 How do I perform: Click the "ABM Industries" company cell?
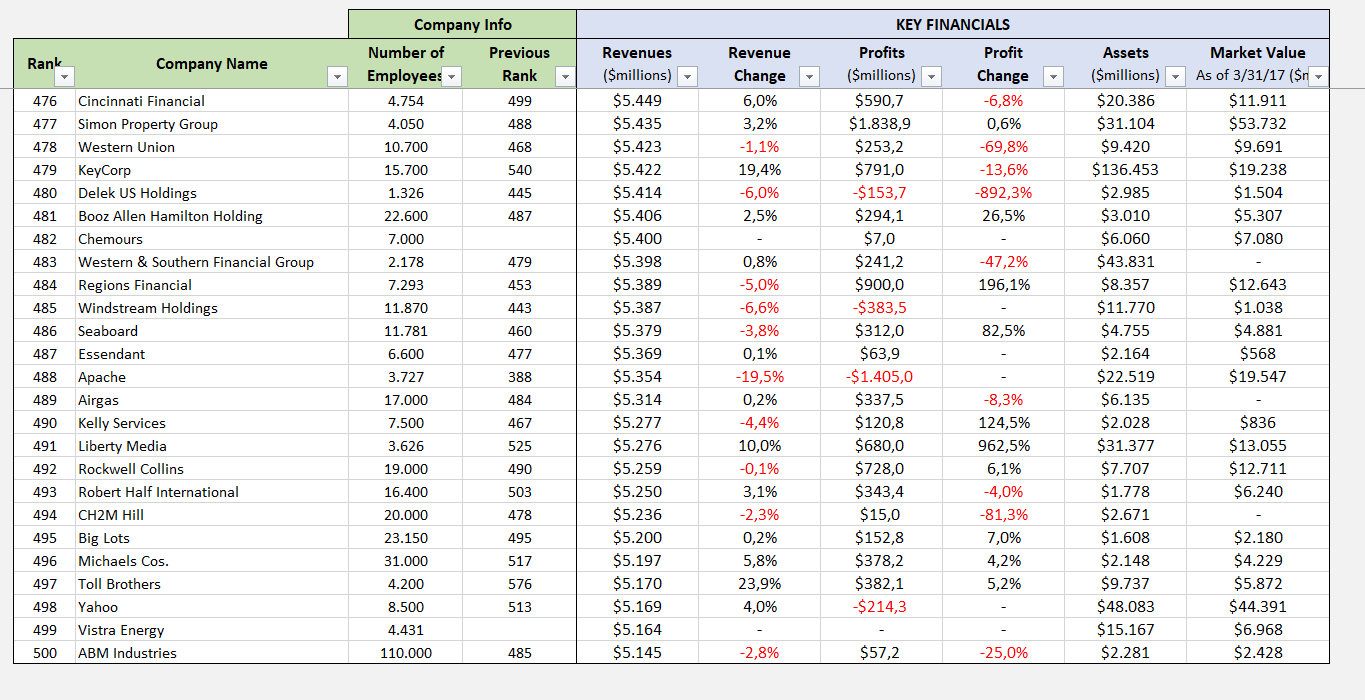212,653
